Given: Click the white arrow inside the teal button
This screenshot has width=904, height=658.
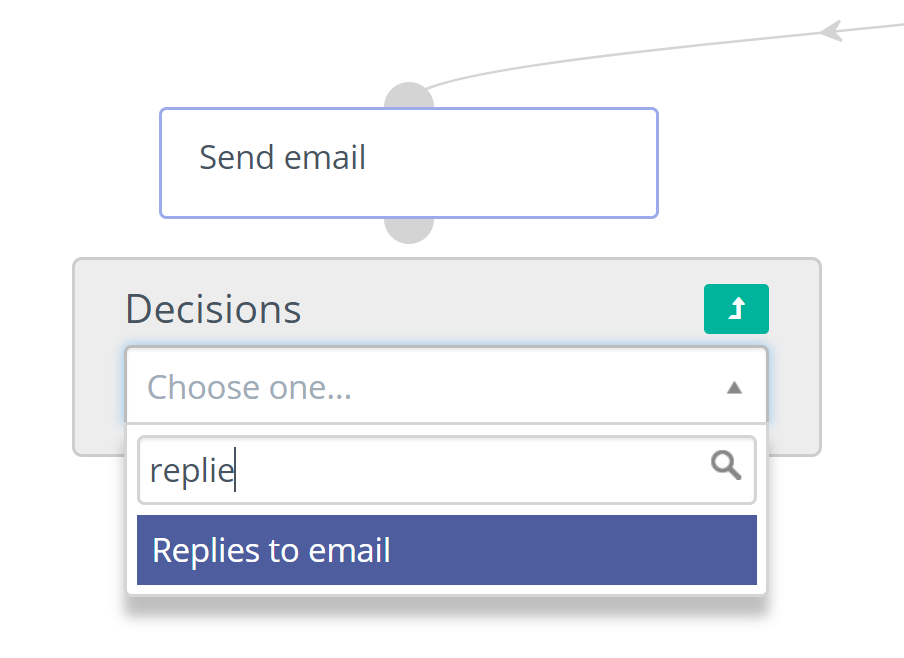Looking at the screenshot, I should point(737,309).
